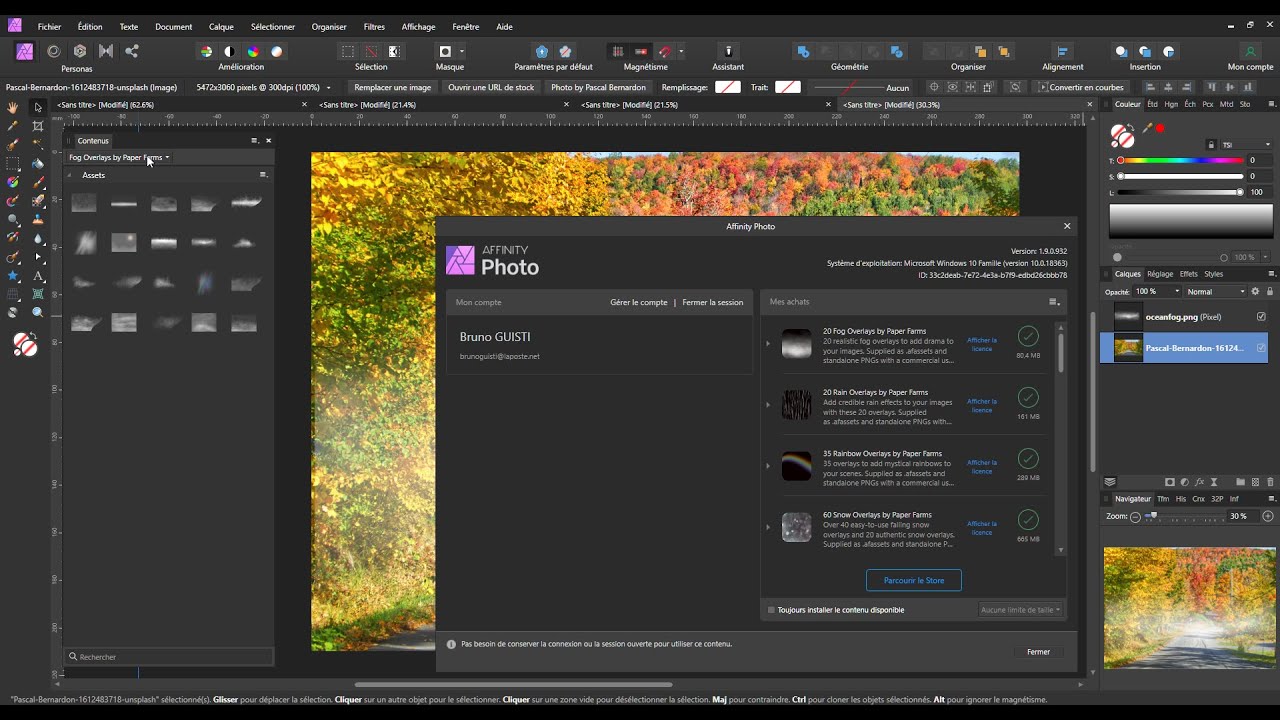The image size is (1280, 720).
Task: Add adjustment icon in Calques panel
Action: pyautogui.click(x=1184, y=482)
